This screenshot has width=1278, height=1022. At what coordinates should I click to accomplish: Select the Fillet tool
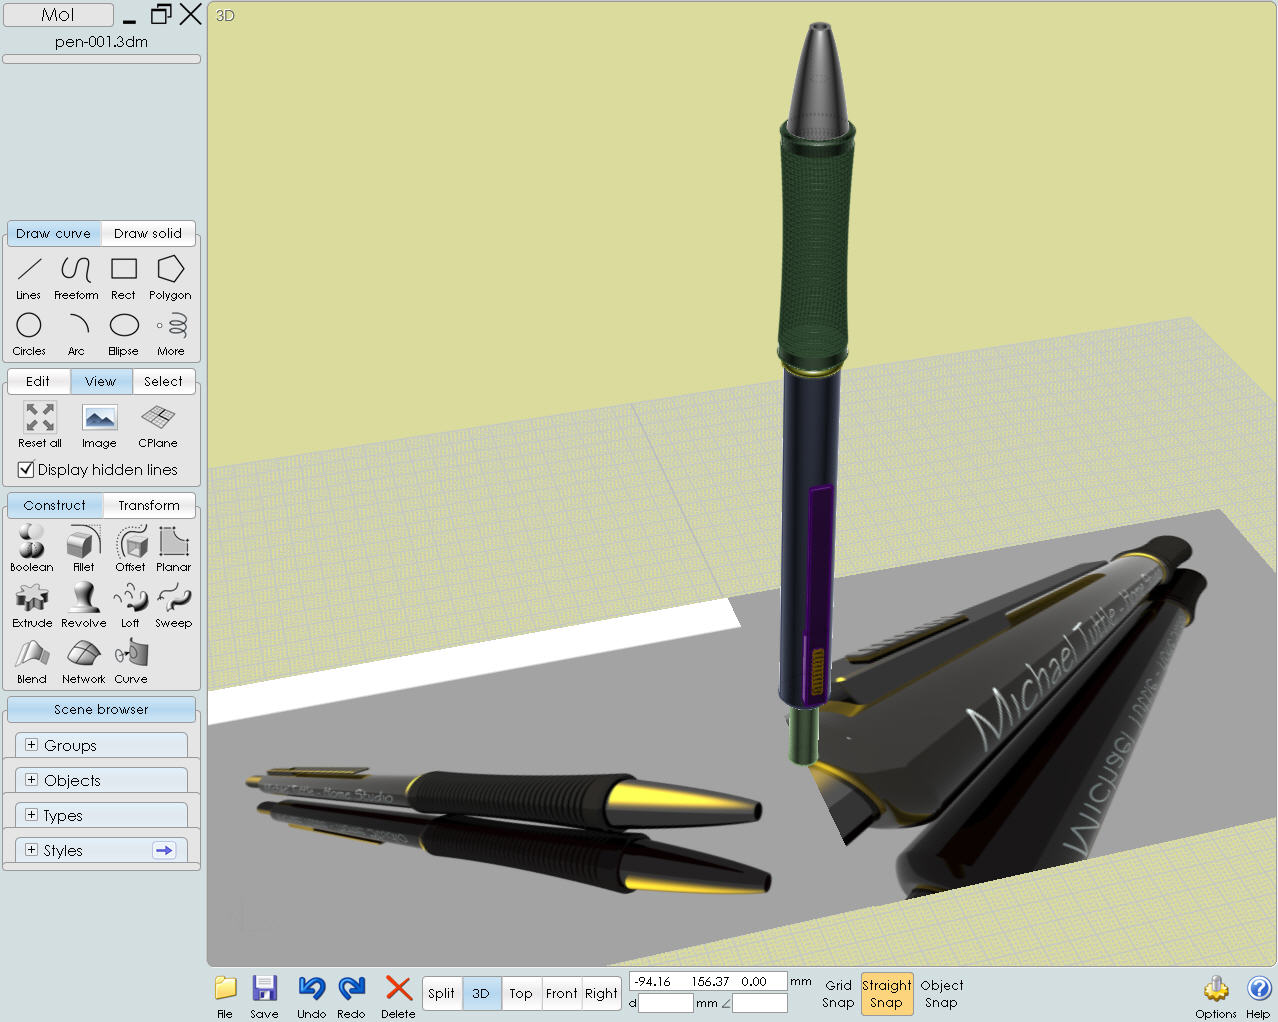pyautogui.click(x=84, y=548)
